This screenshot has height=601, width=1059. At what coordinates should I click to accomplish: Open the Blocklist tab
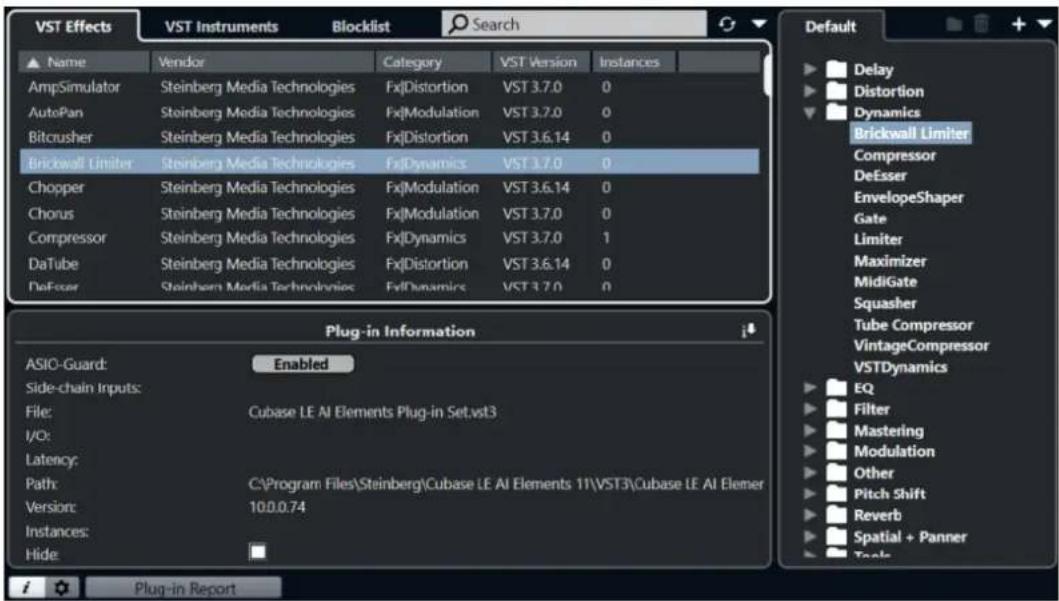(361, 27)
